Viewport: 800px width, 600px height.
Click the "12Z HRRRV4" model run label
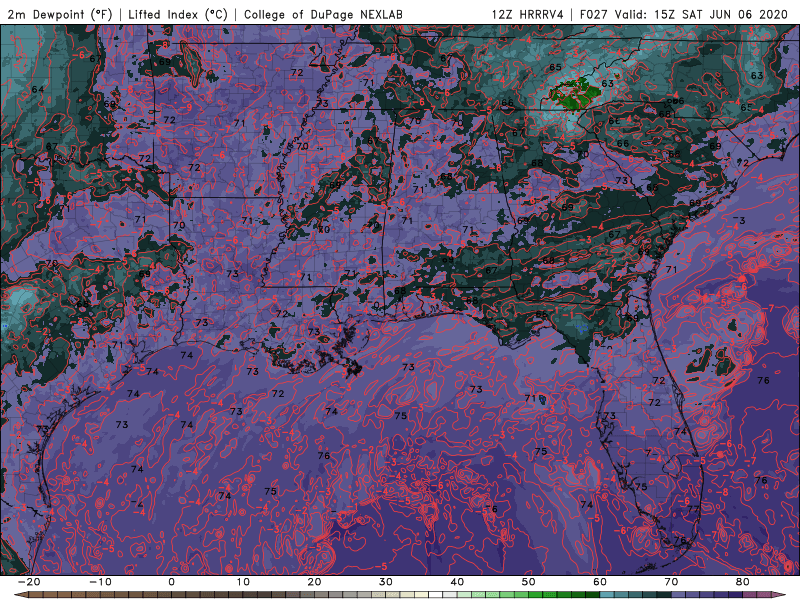pos(528,14)
